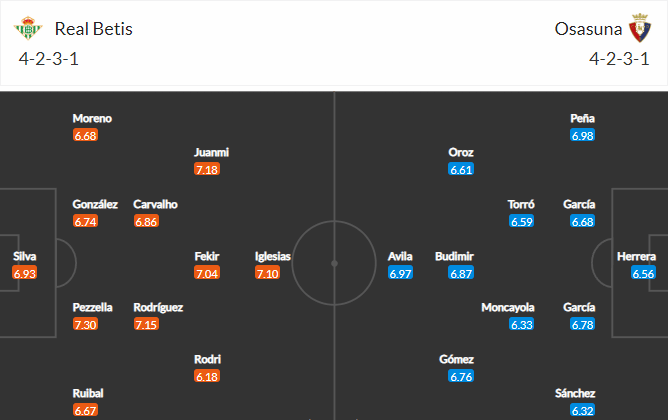The image size is (668, 420).
Task: Open the Real Betis team name link
Action: 94,29
